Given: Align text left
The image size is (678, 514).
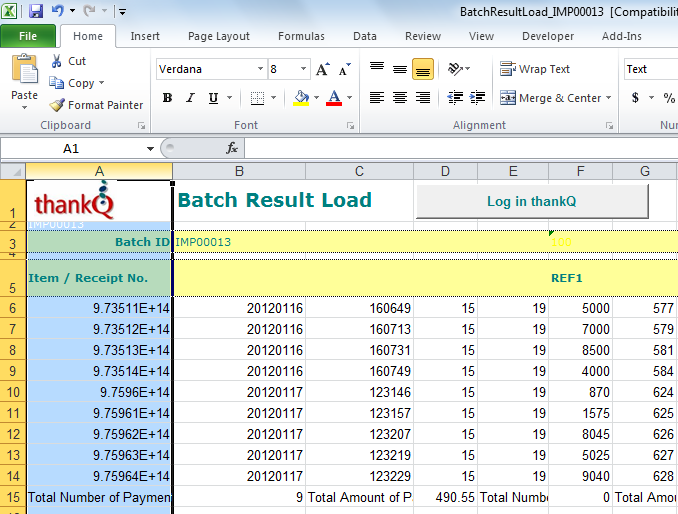Looking at the screenshot, I should click(x=377, y=98).
